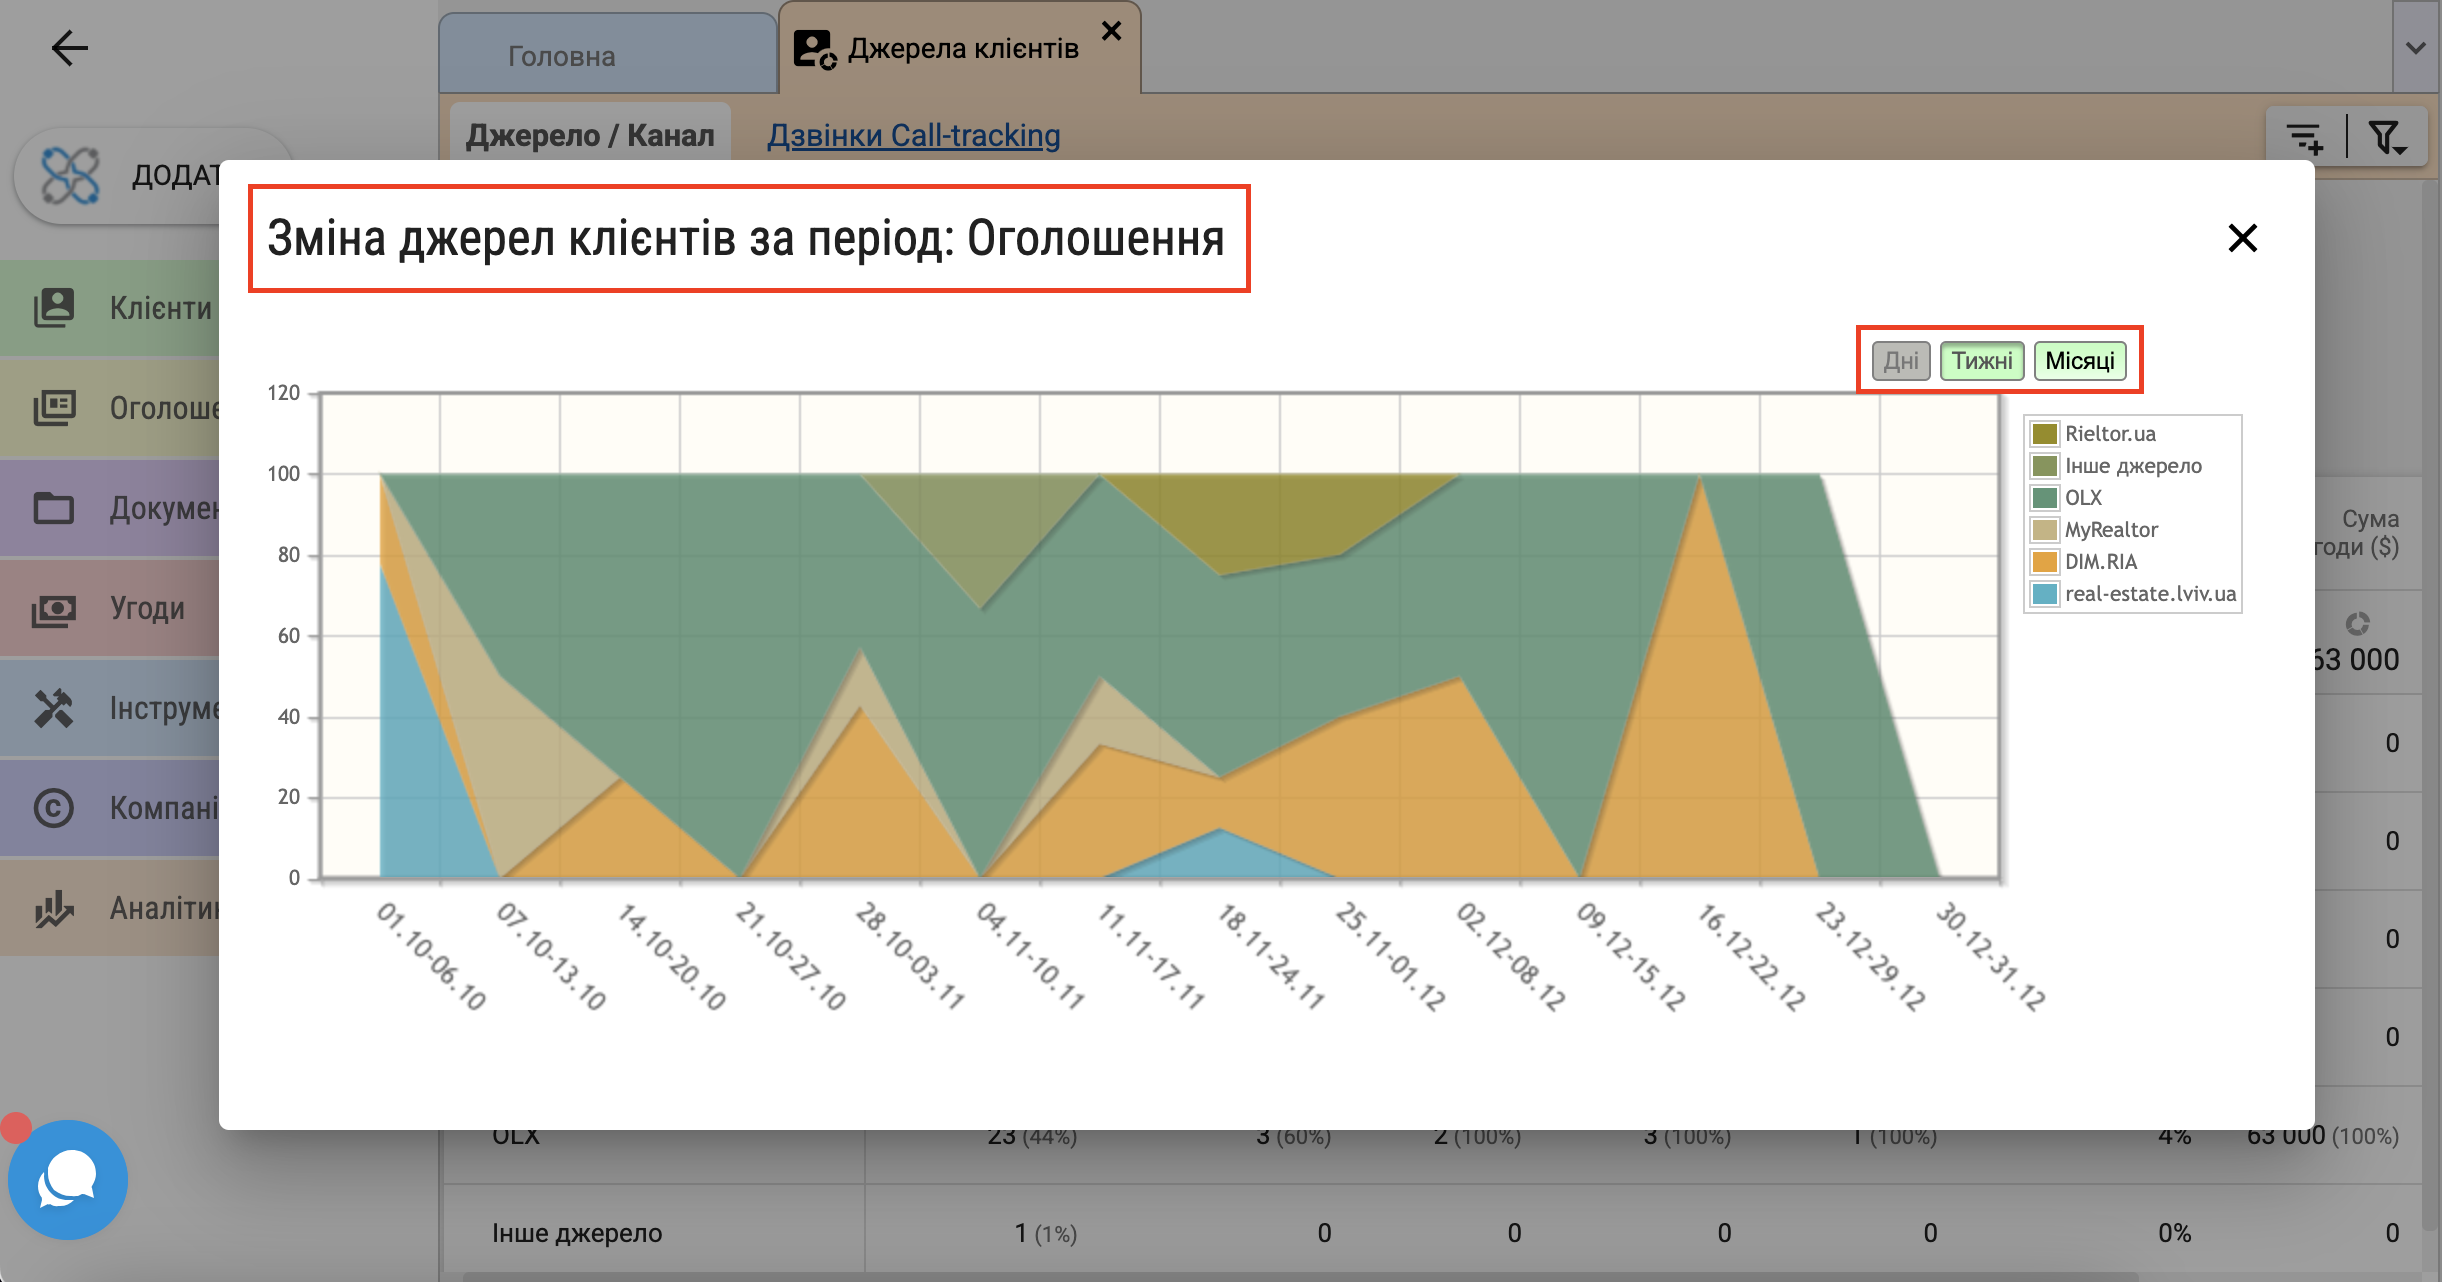This screenshot has width=2442, height=1282.
Task: Open the Інструменти tools icon
Action: coord(54,708)
